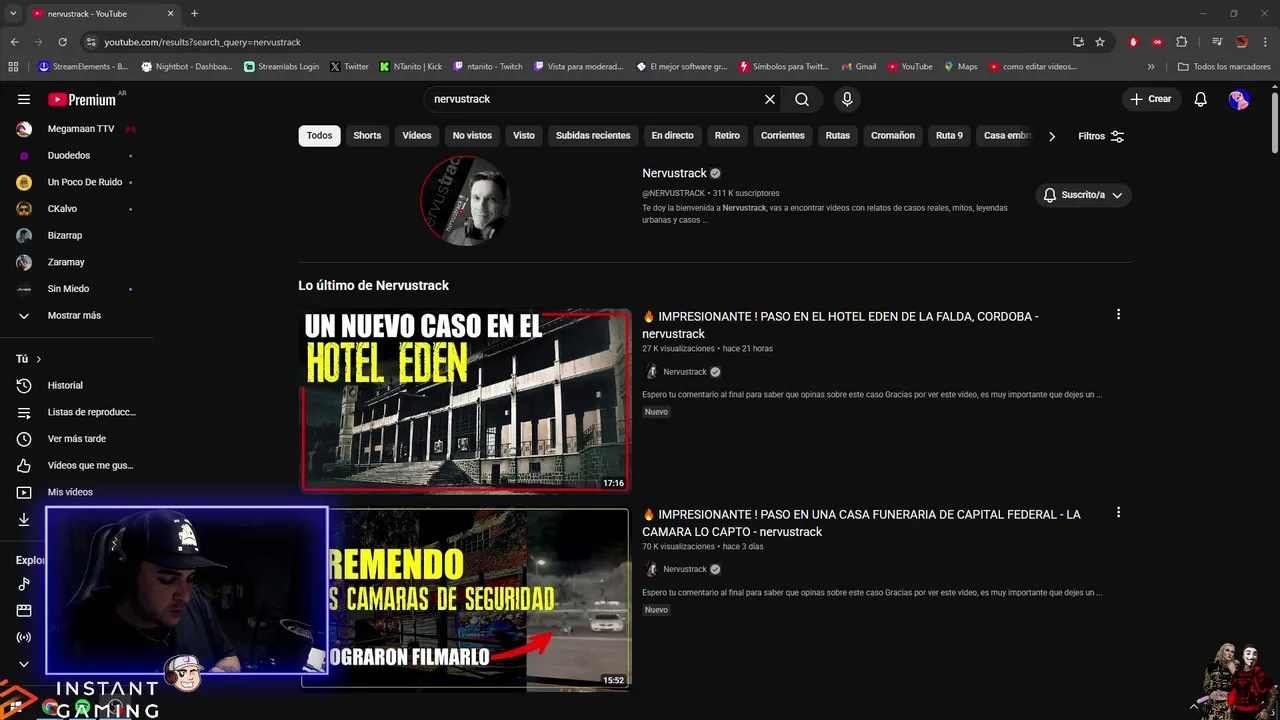This screenshot has height=720, width=1280.
Task: Open the StreamElements bookmark
Action: pyautogui.click(x=83, y=67)
